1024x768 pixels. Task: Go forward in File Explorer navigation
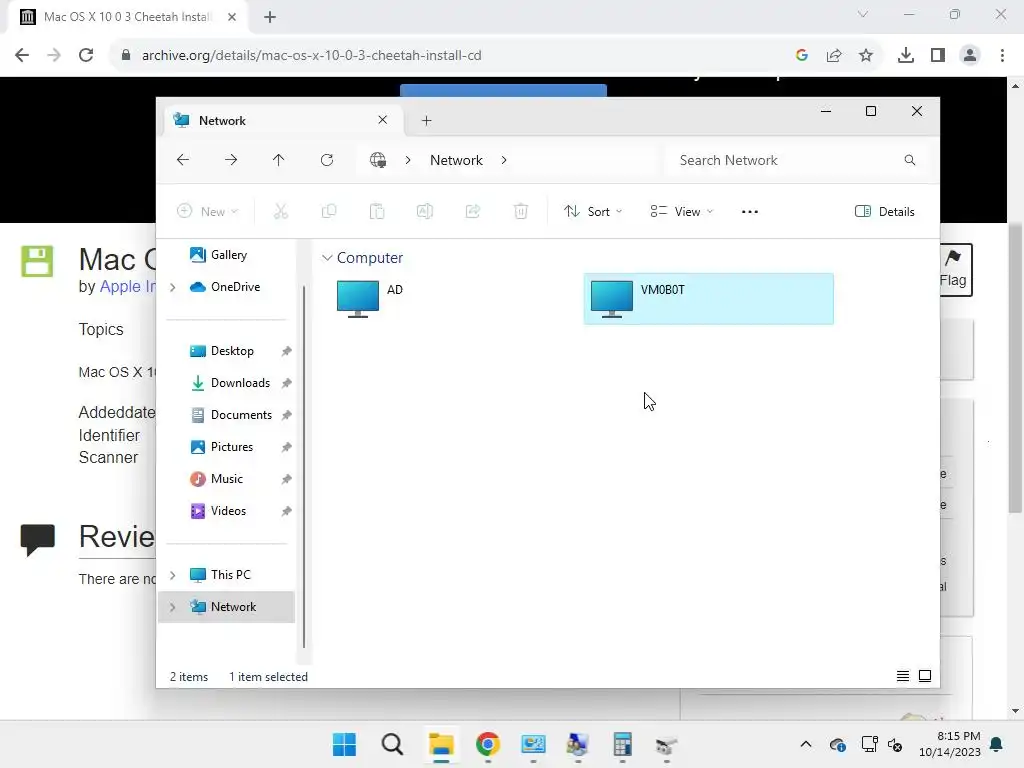(x=231, y=160)
